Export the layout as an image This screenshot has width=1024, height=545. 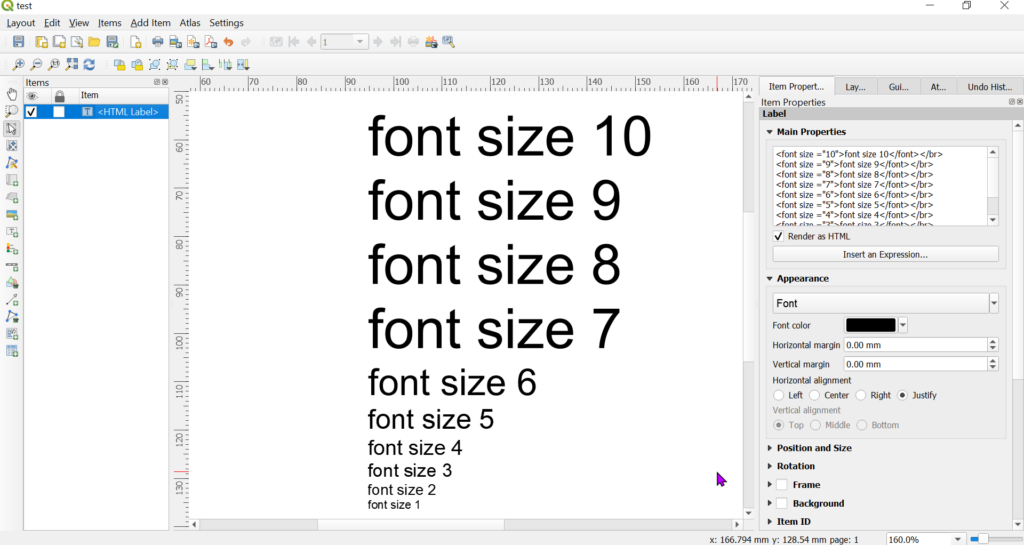pos(175,42)
